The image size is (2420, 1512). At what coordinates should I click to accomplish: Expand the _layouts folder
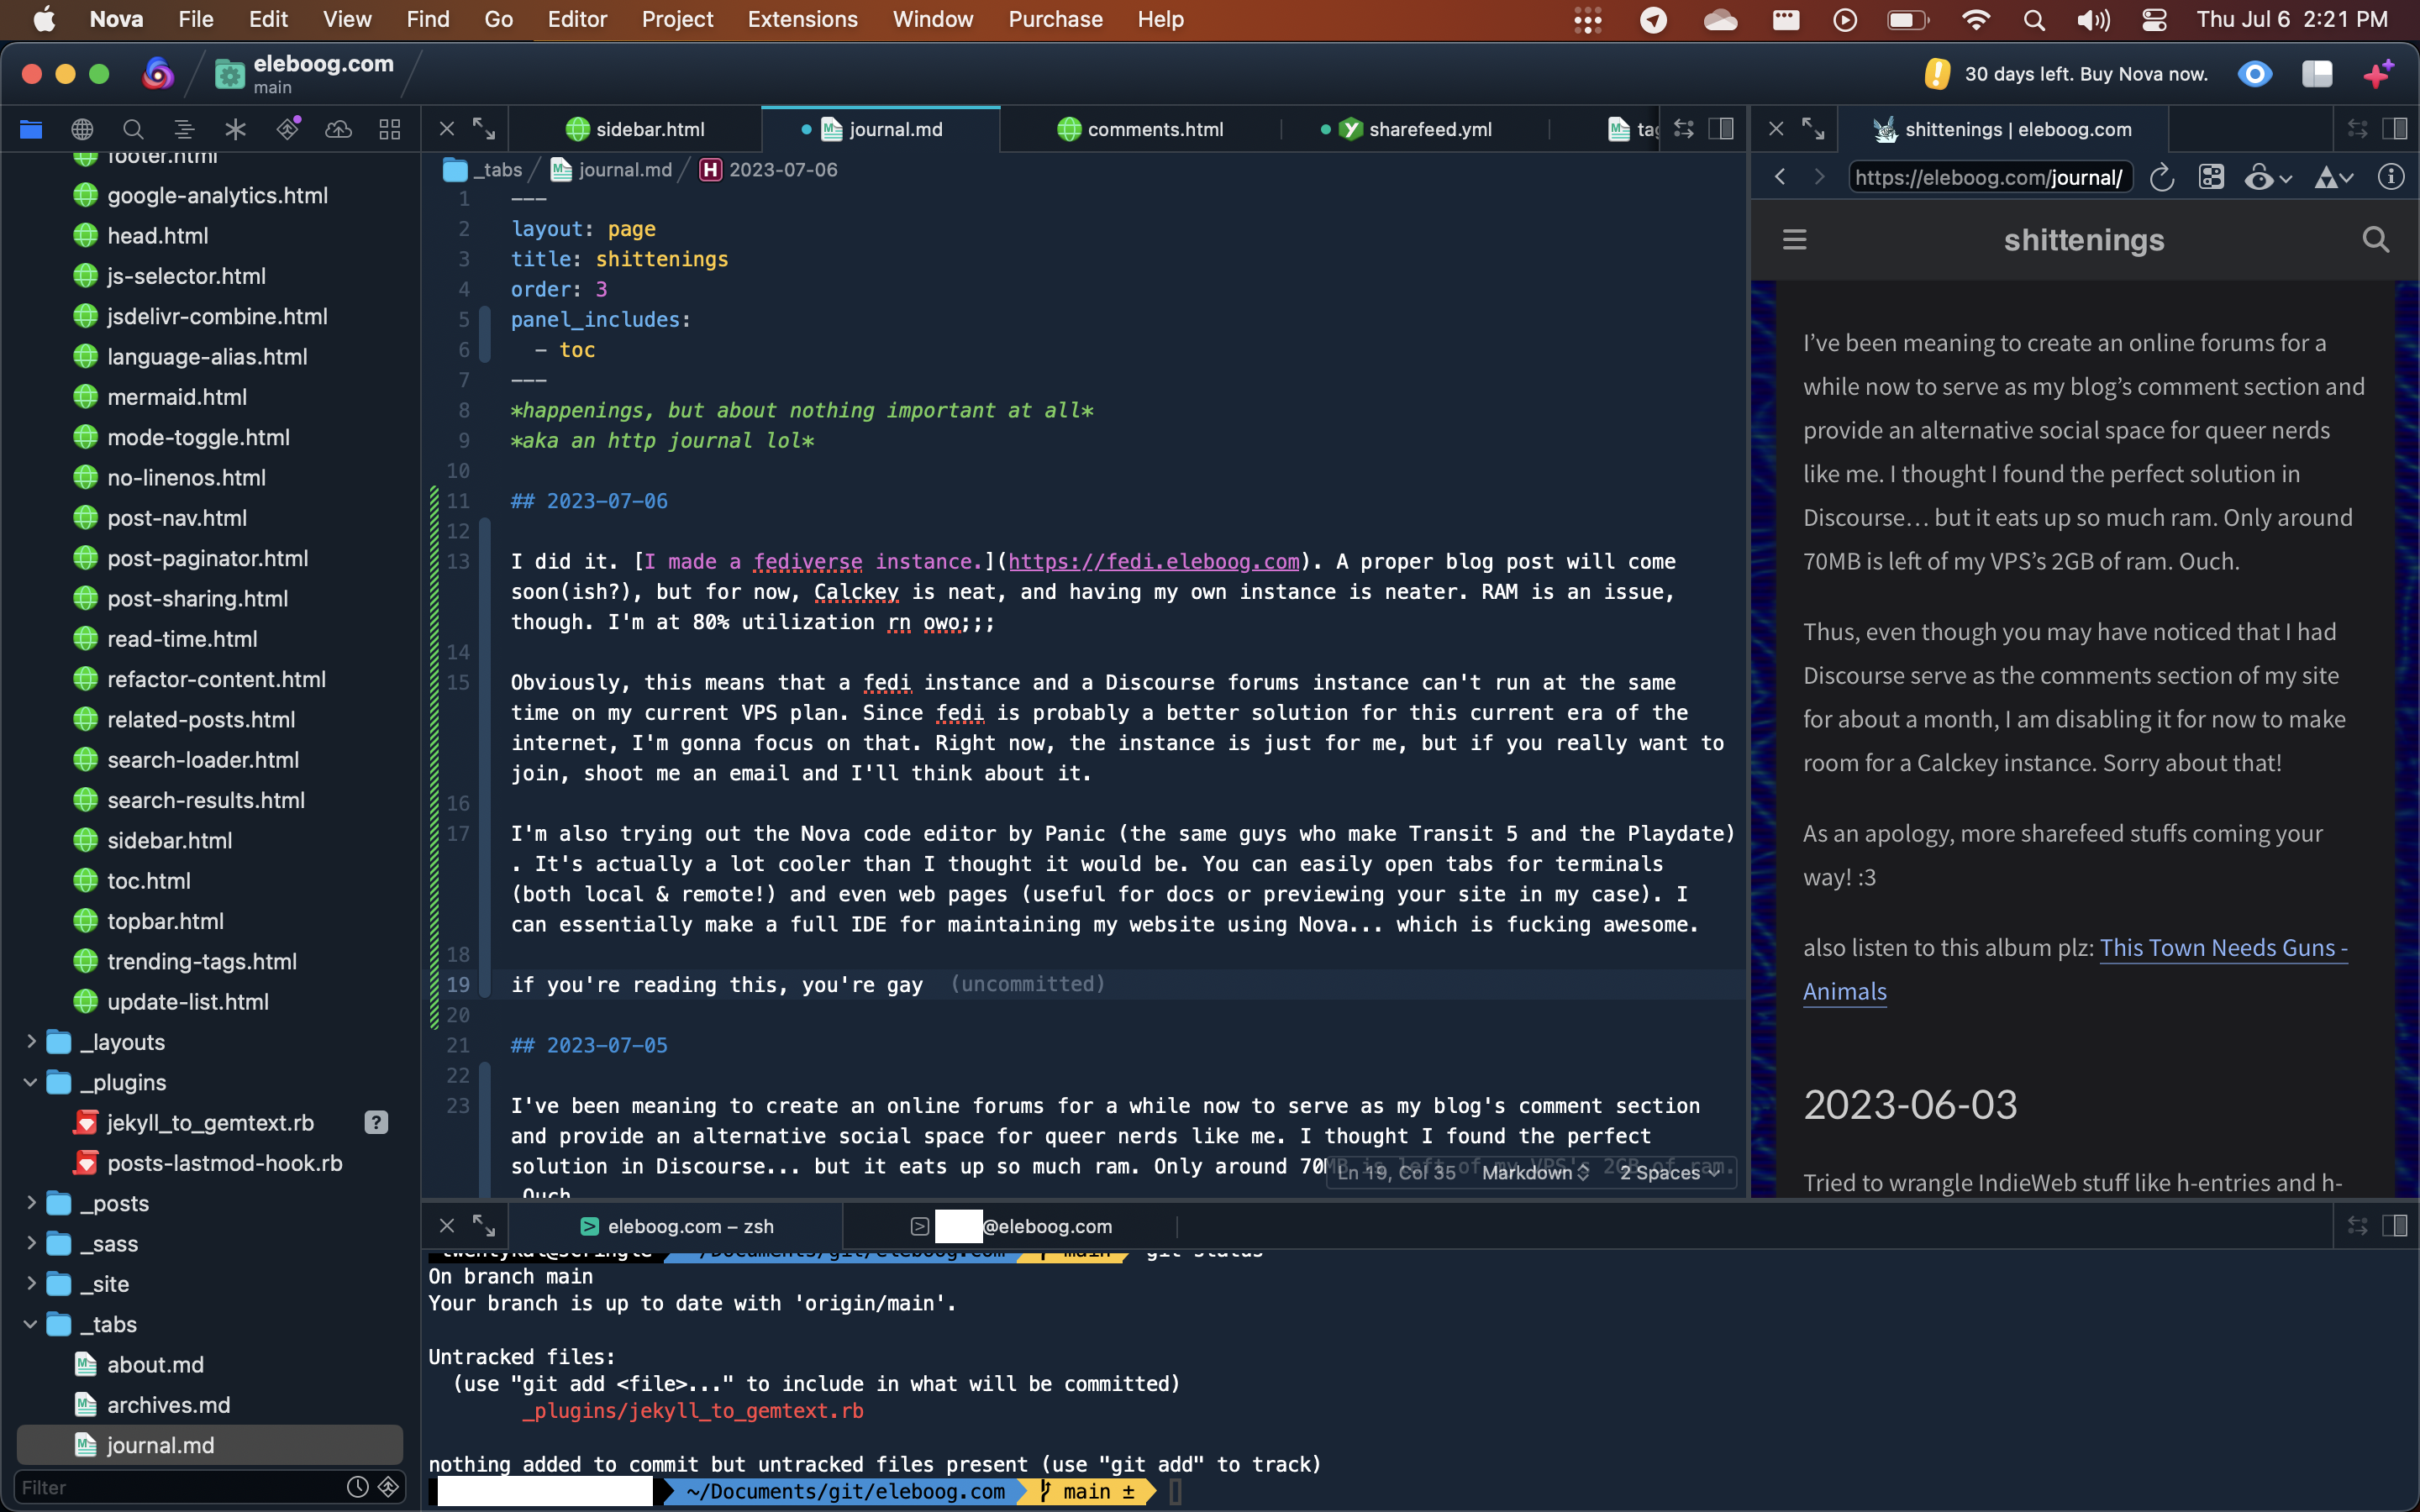coord(30,1041)
